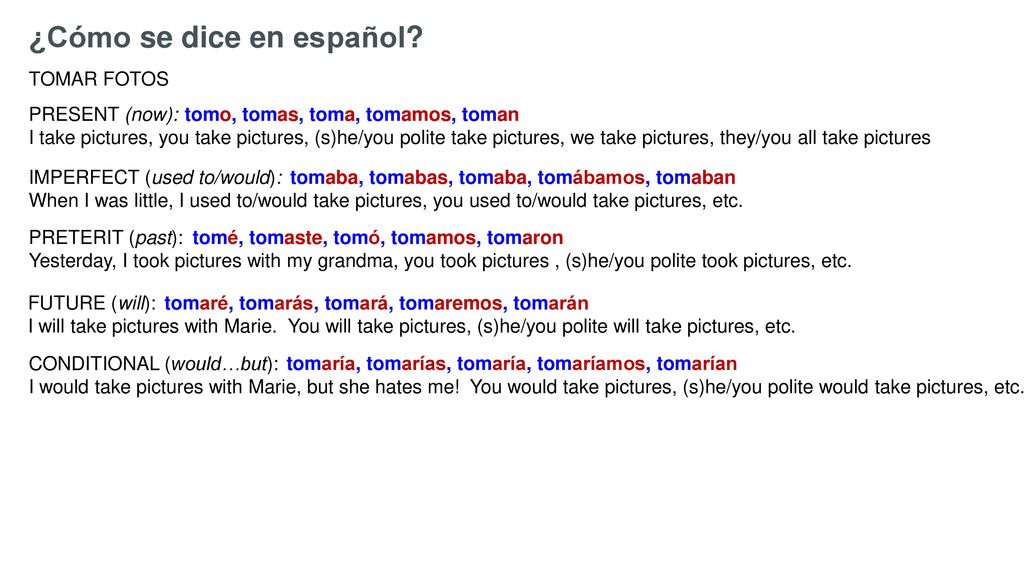Click the 'PRESENT (now):' label
This screenshot has height=576, width=1024.
point(103,115)
